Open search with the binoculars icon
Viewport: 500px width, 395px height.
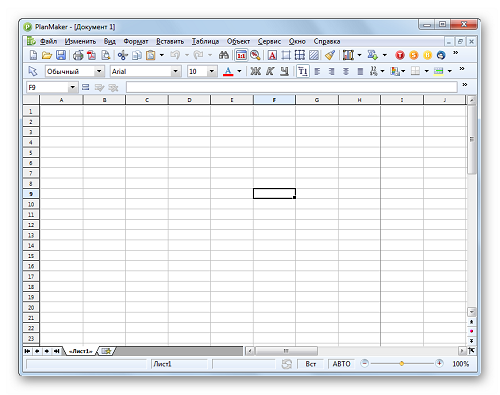coord(224,55)
